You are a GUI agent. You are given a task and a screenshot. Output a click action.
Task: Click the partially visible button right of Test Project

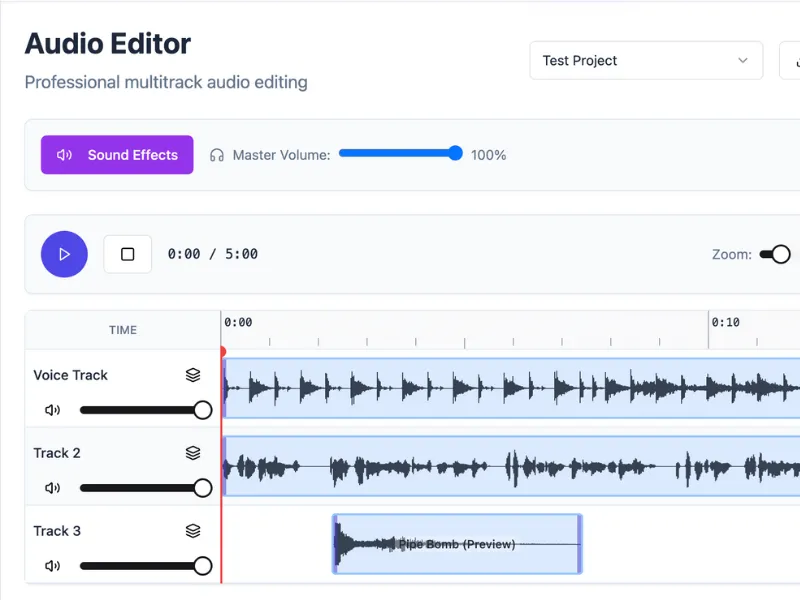tap(790, 61)
